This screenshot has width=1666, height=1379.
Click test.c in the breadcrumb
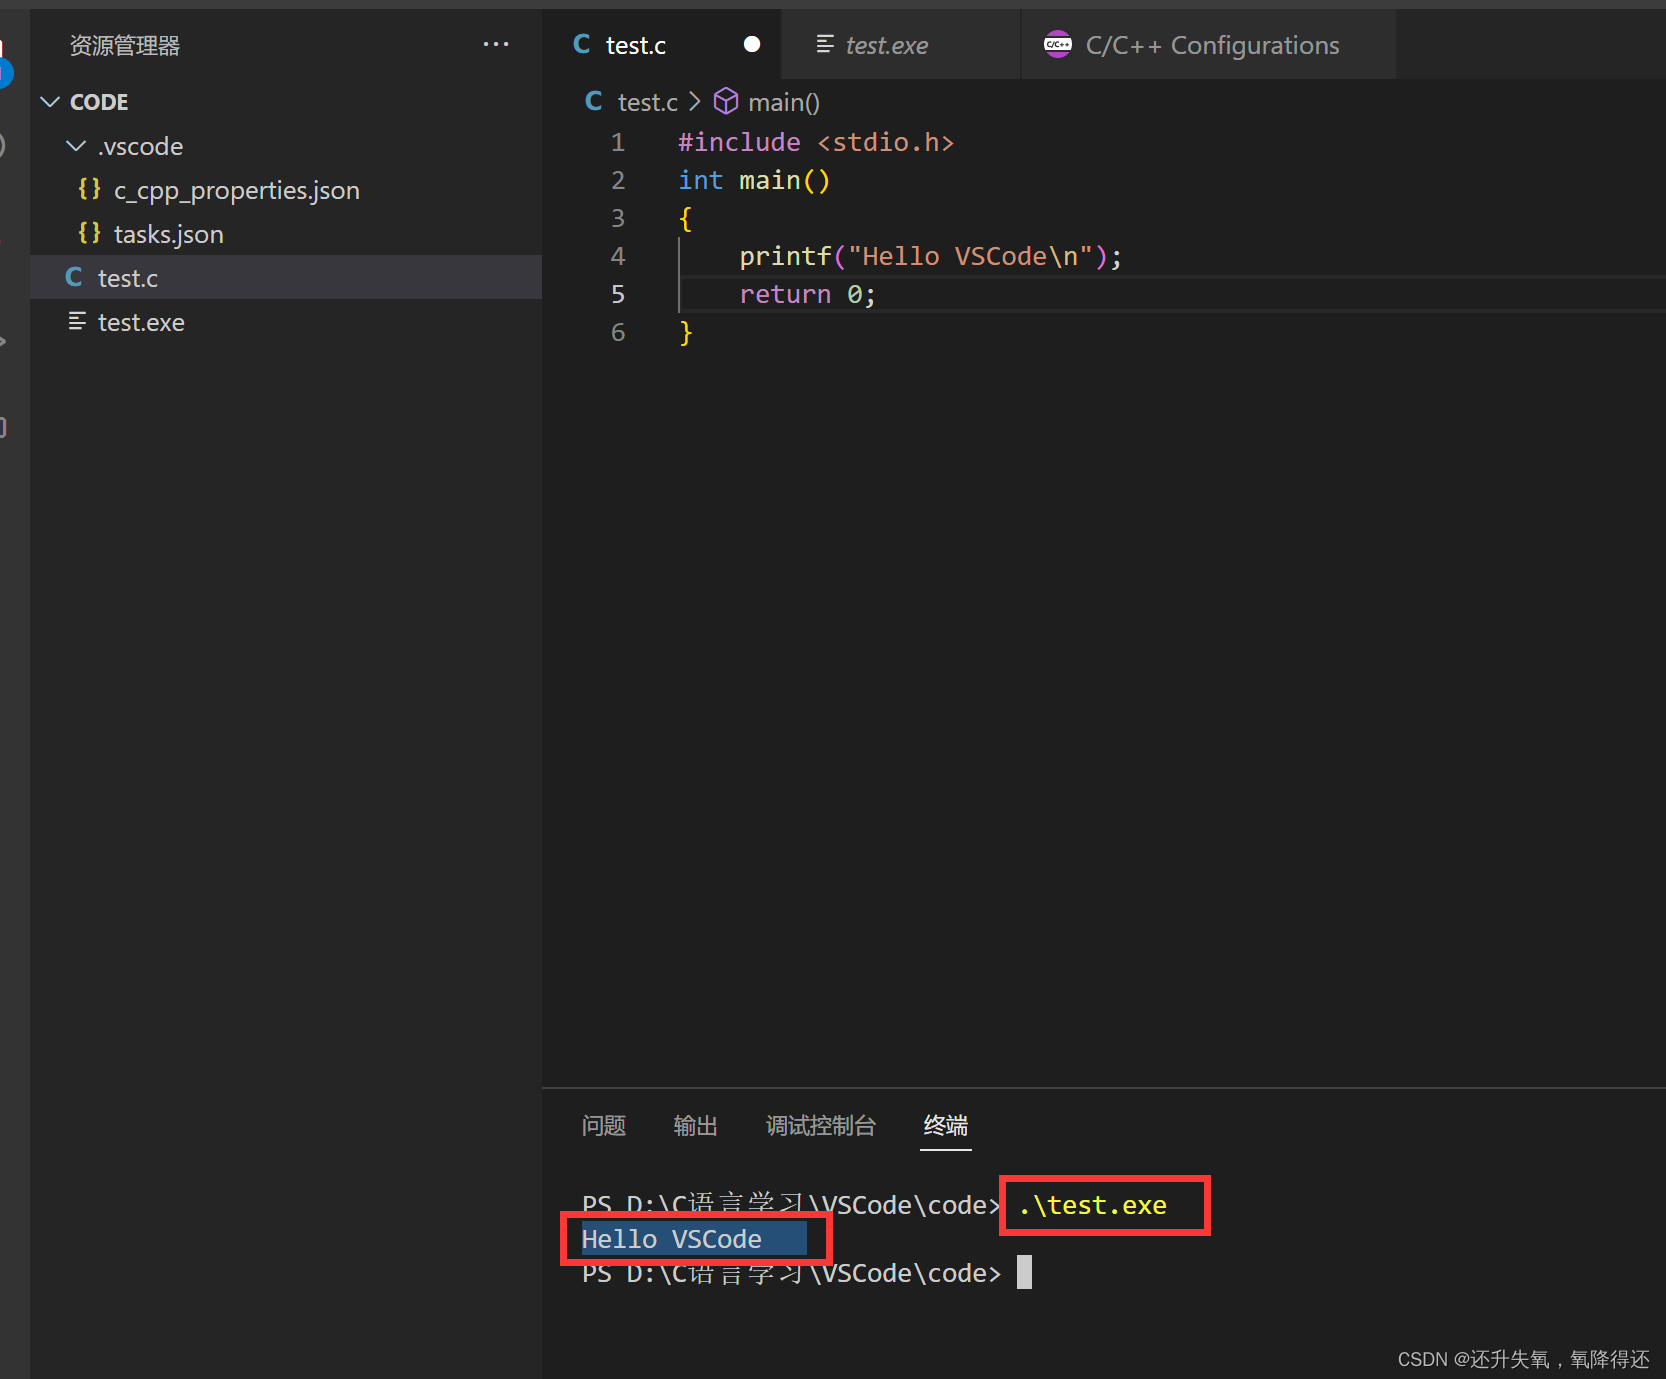click(647, 102)
